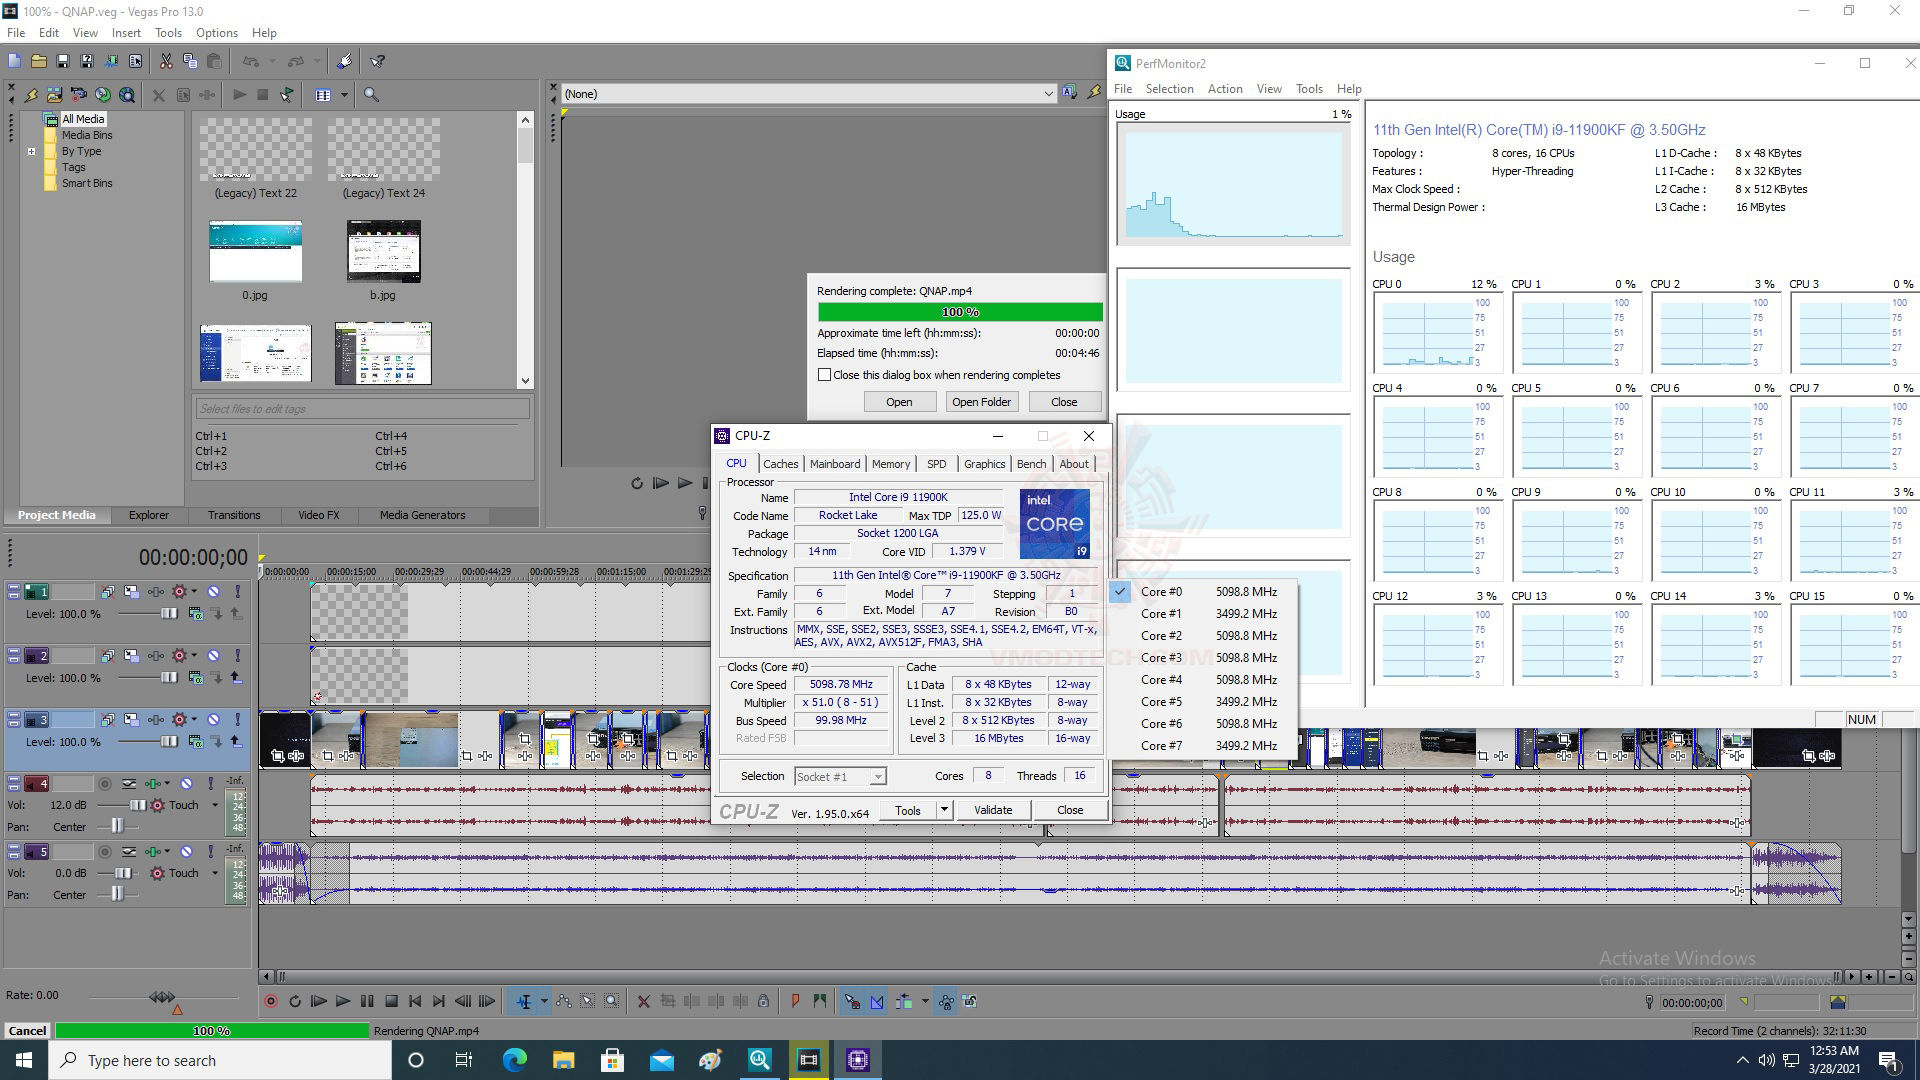Open the Socket #1 selection dropdown
The image size is (1920, 1080).
coord(877,777)
